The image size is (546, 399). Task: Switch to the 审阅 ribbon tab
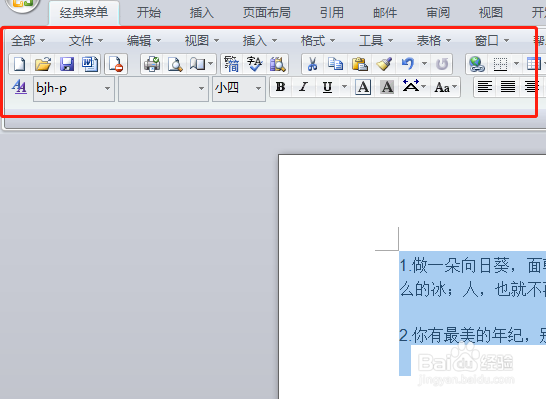pyautogui.click(x=438, y=13)
